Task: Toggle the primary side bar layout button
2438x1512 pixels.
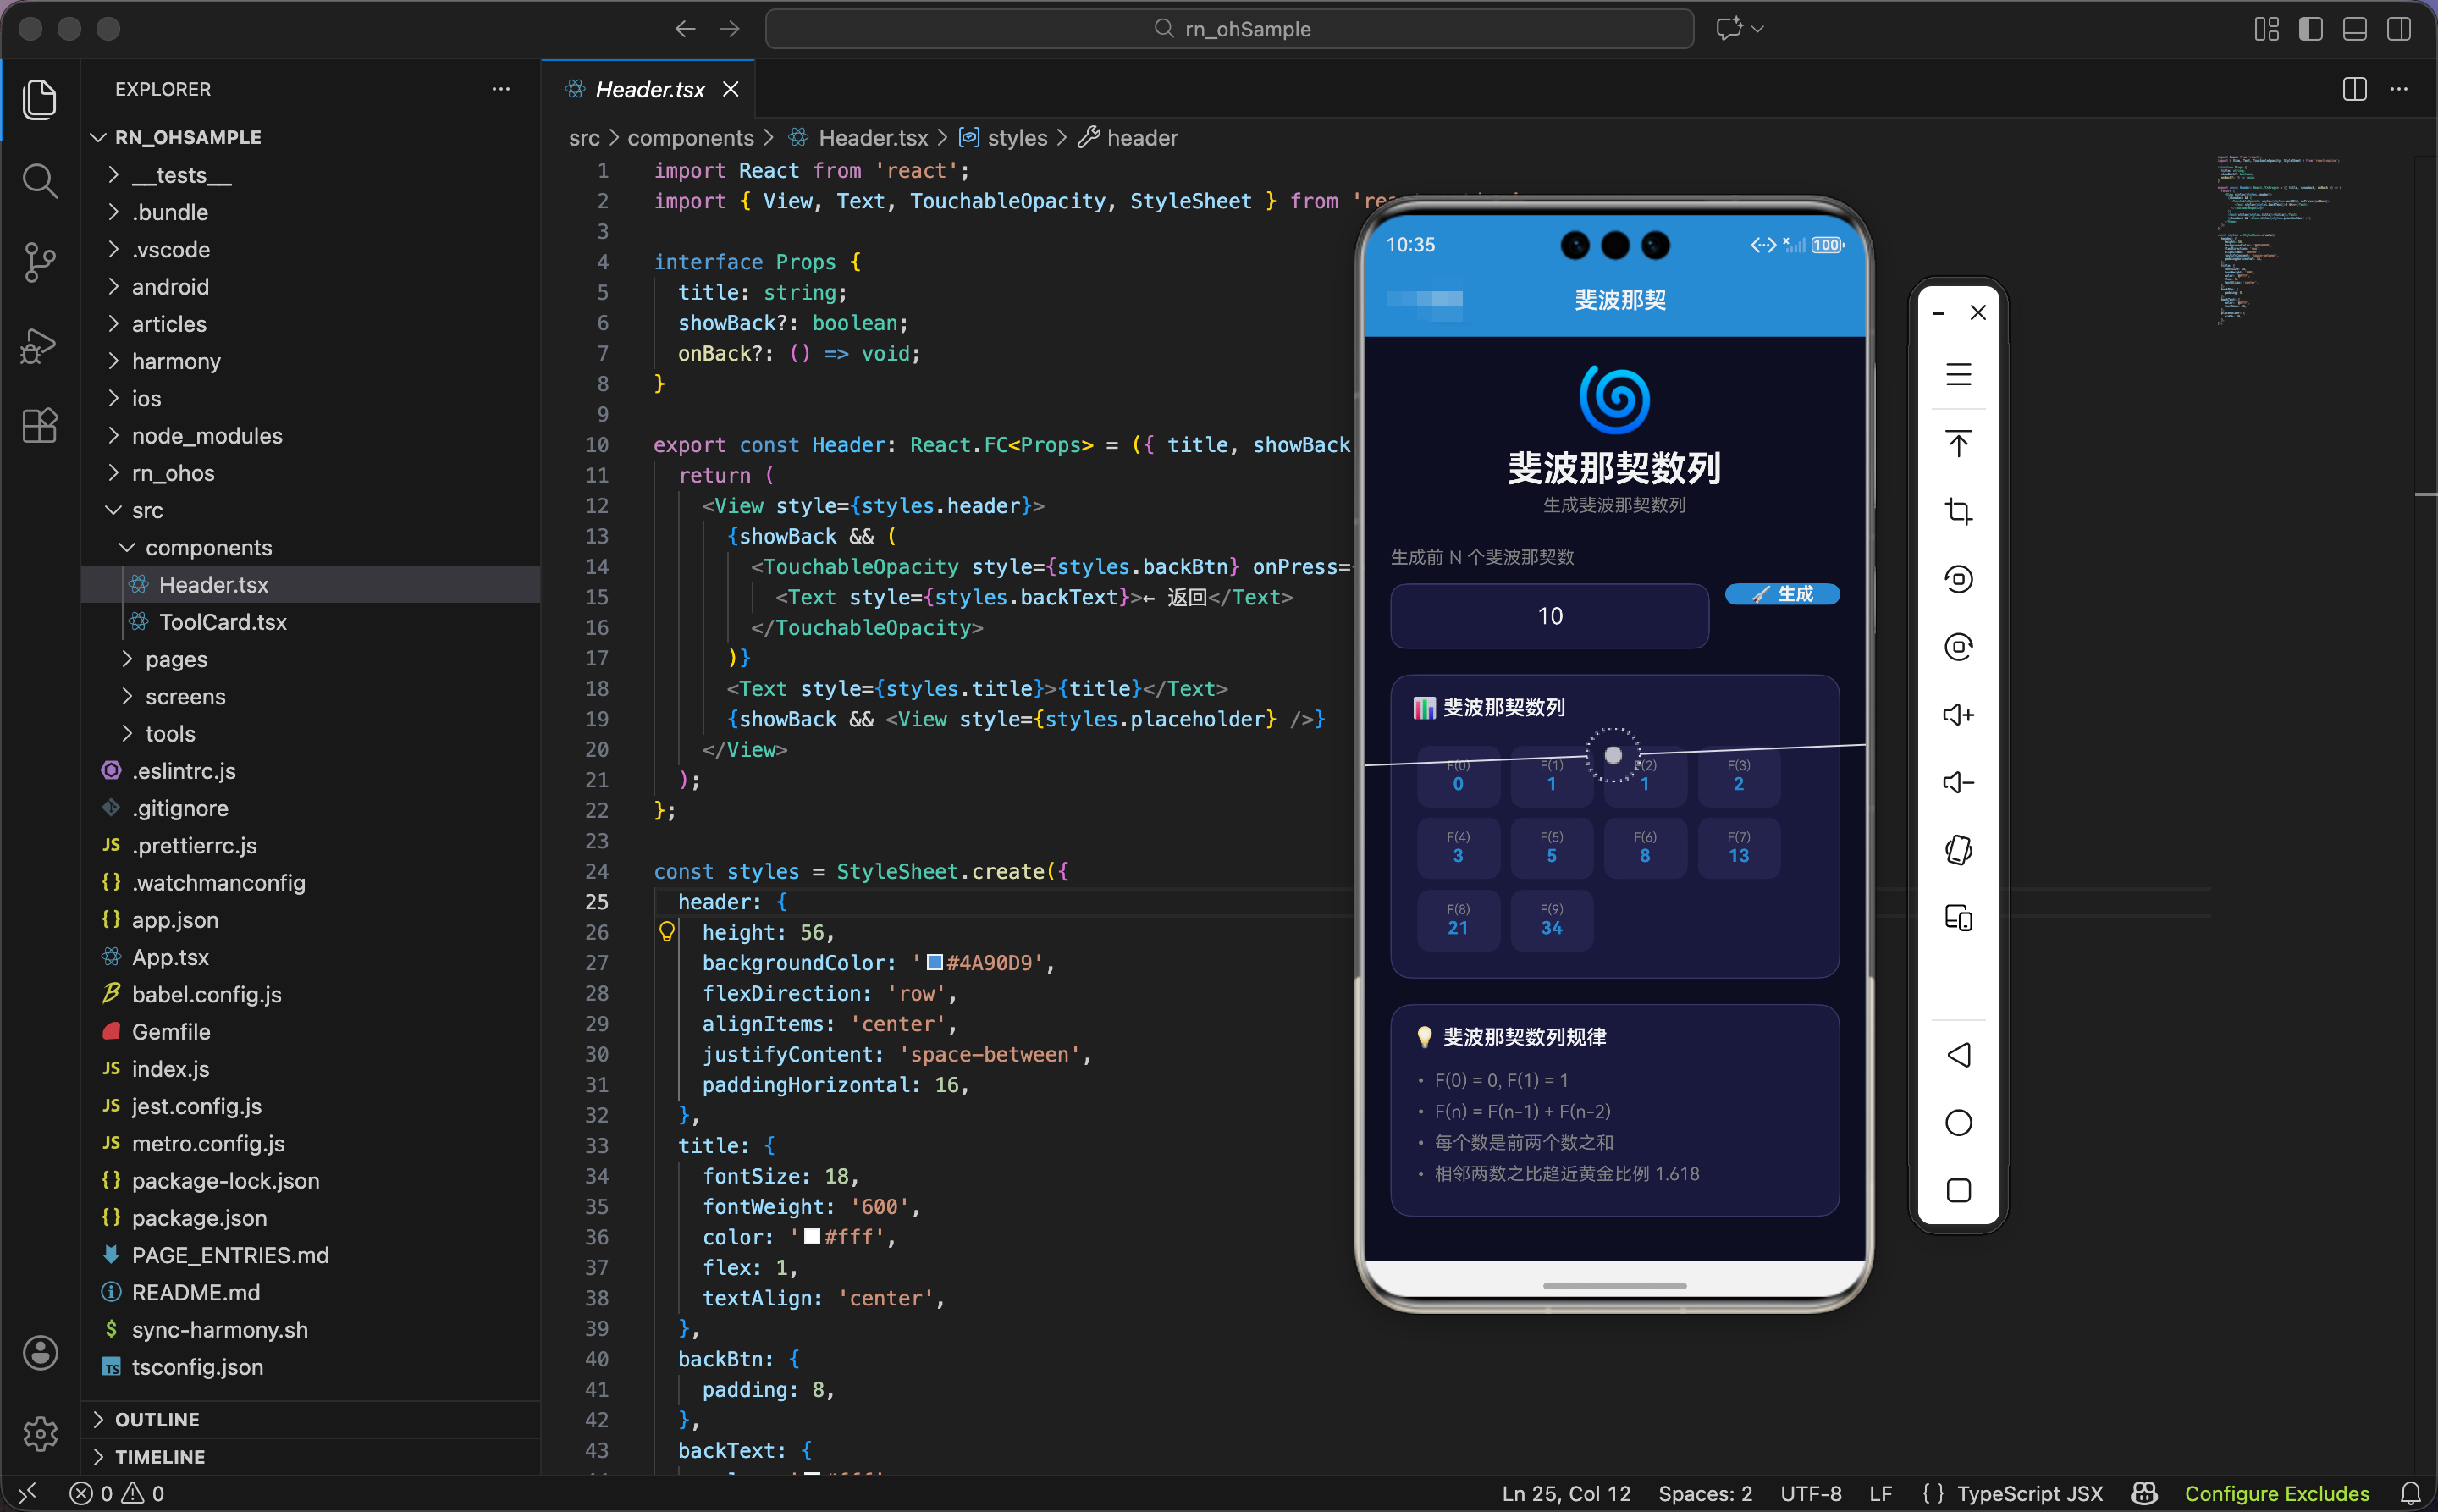Action: pos(2310,29)
